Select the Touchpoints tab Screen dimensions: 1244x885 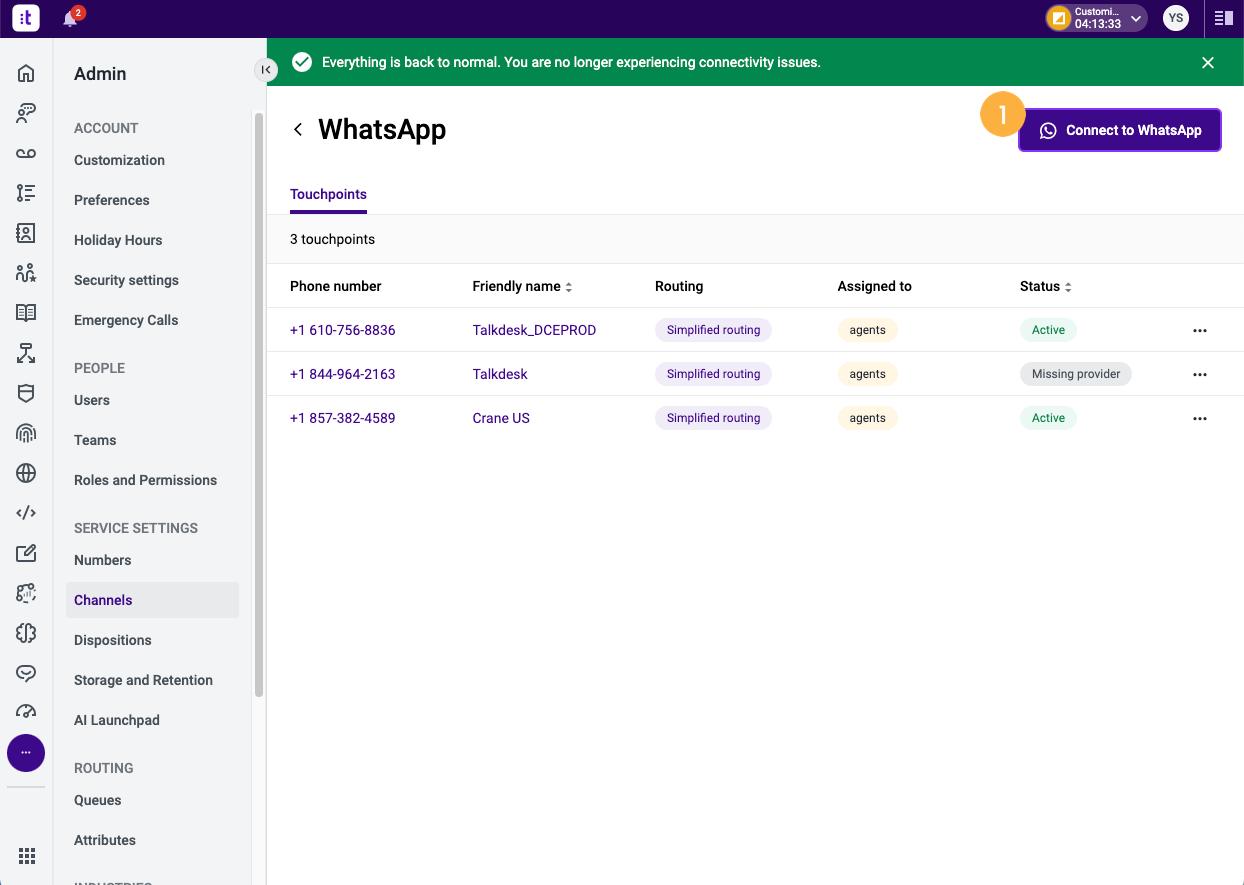click(328, 194)
